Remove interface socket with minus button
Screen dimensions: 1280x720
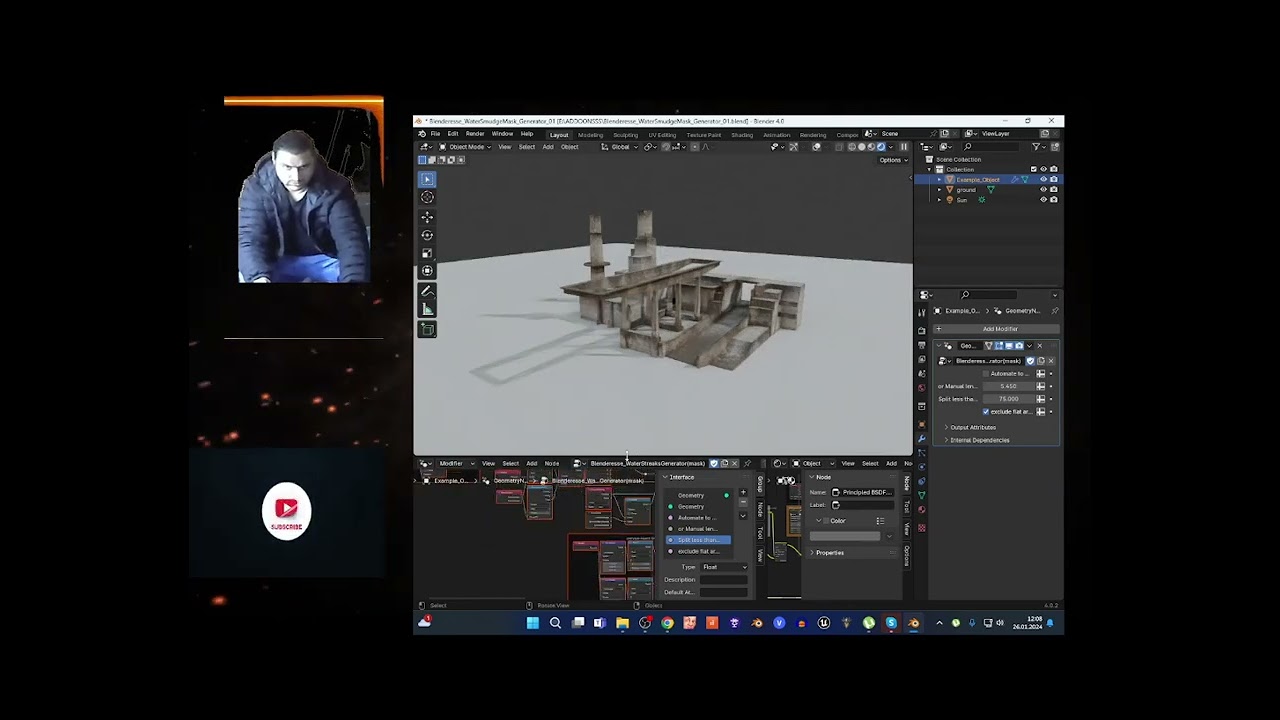tap(743, 502)
